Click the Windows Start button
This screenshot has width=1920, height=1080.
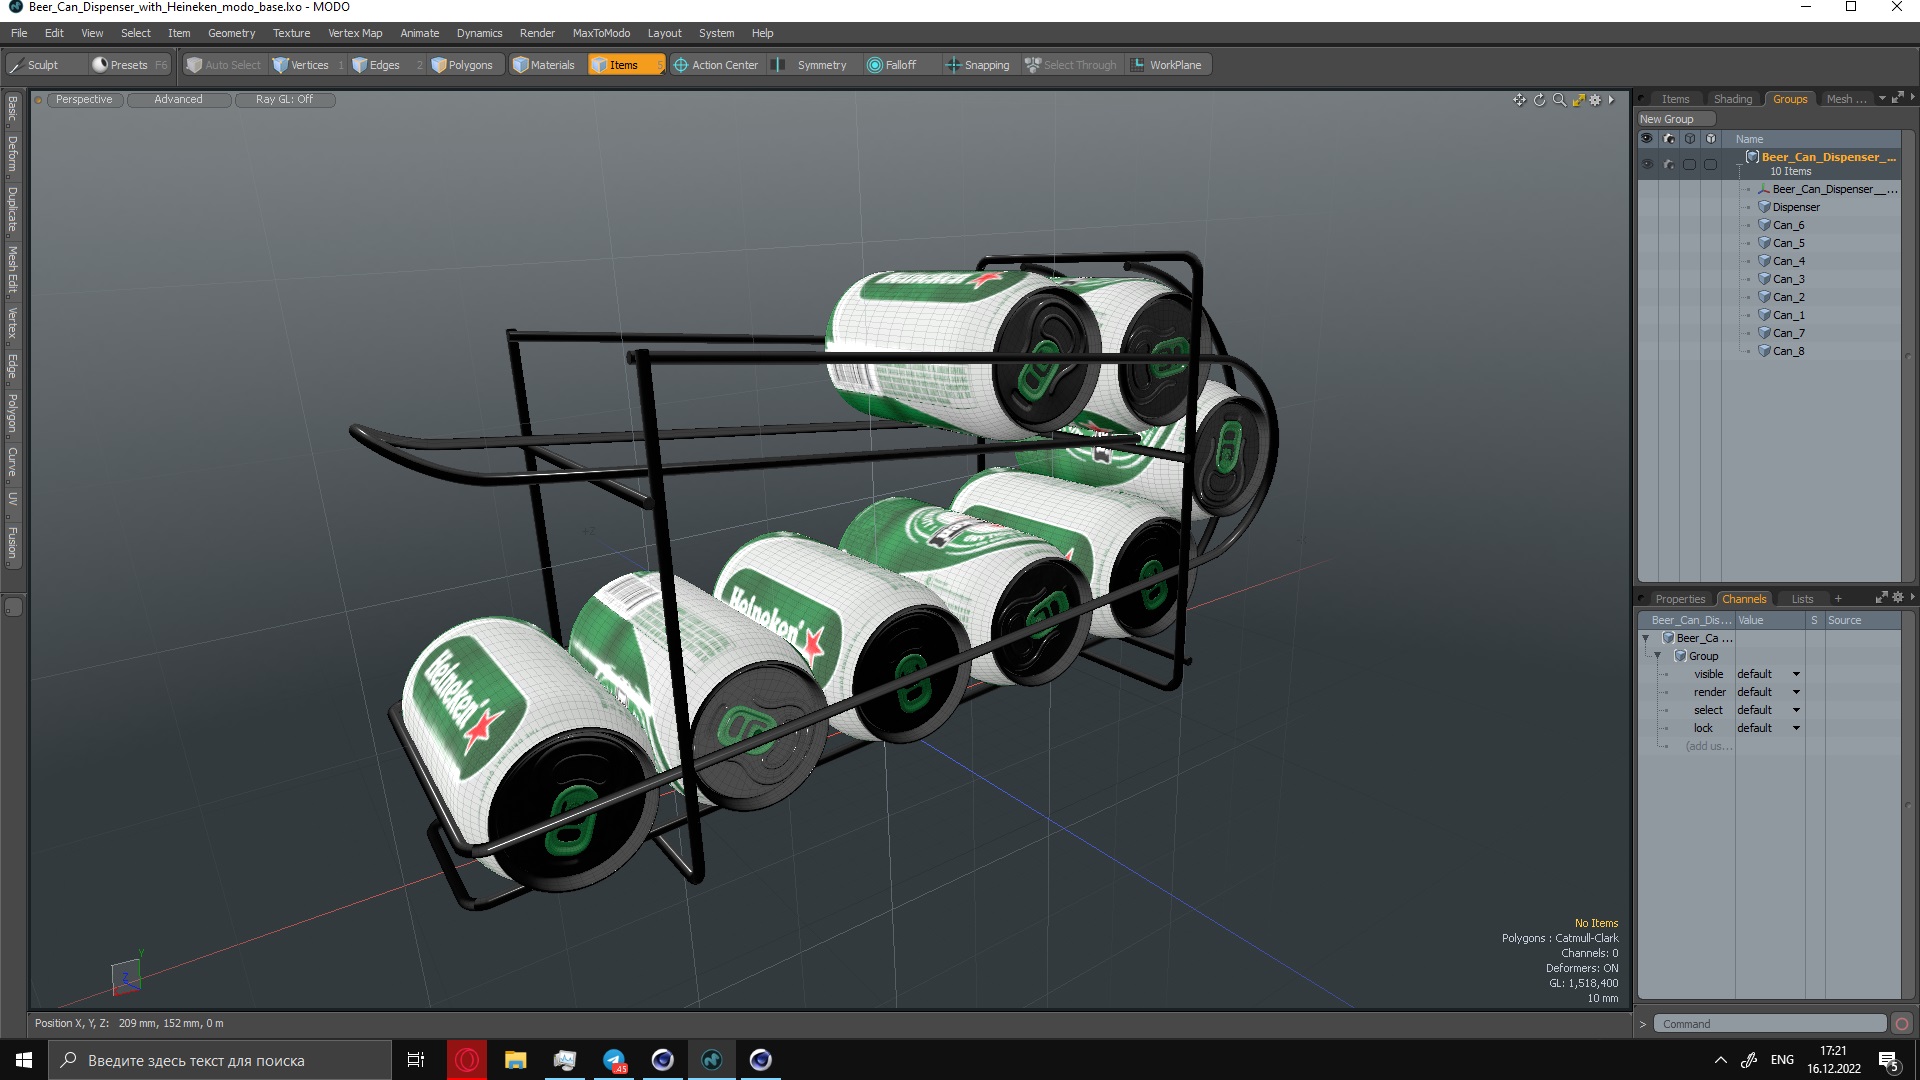pos(24,1060)
